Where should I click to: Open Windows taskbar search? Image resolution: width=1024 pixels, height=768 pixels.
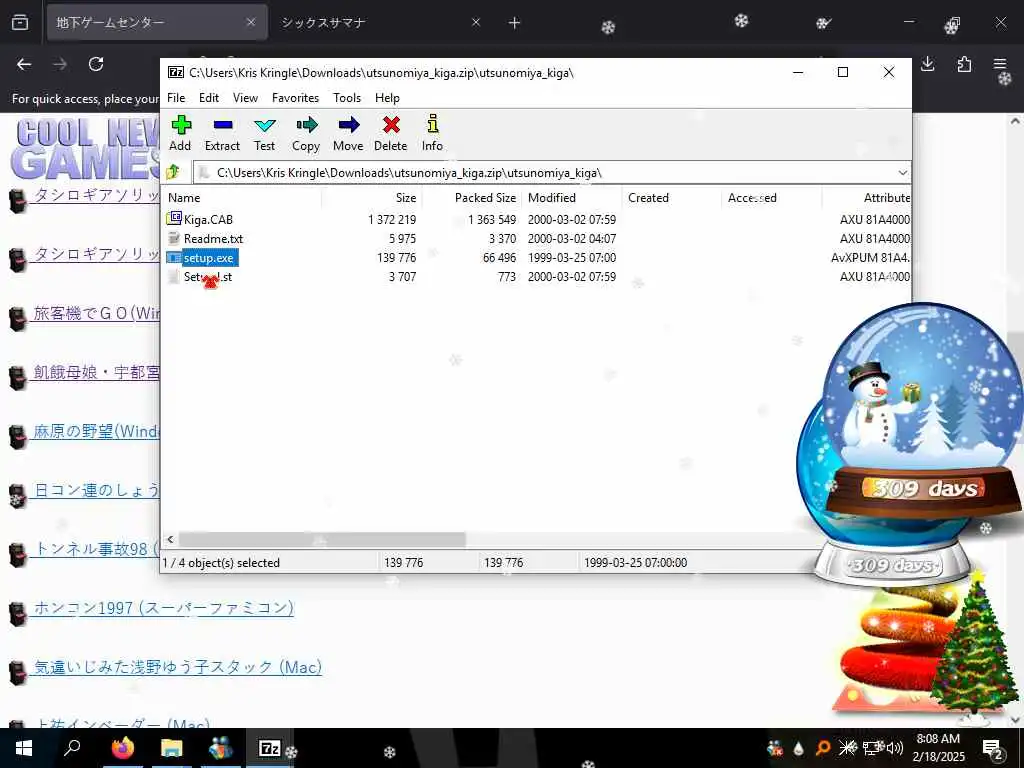[x=72, y=748]
